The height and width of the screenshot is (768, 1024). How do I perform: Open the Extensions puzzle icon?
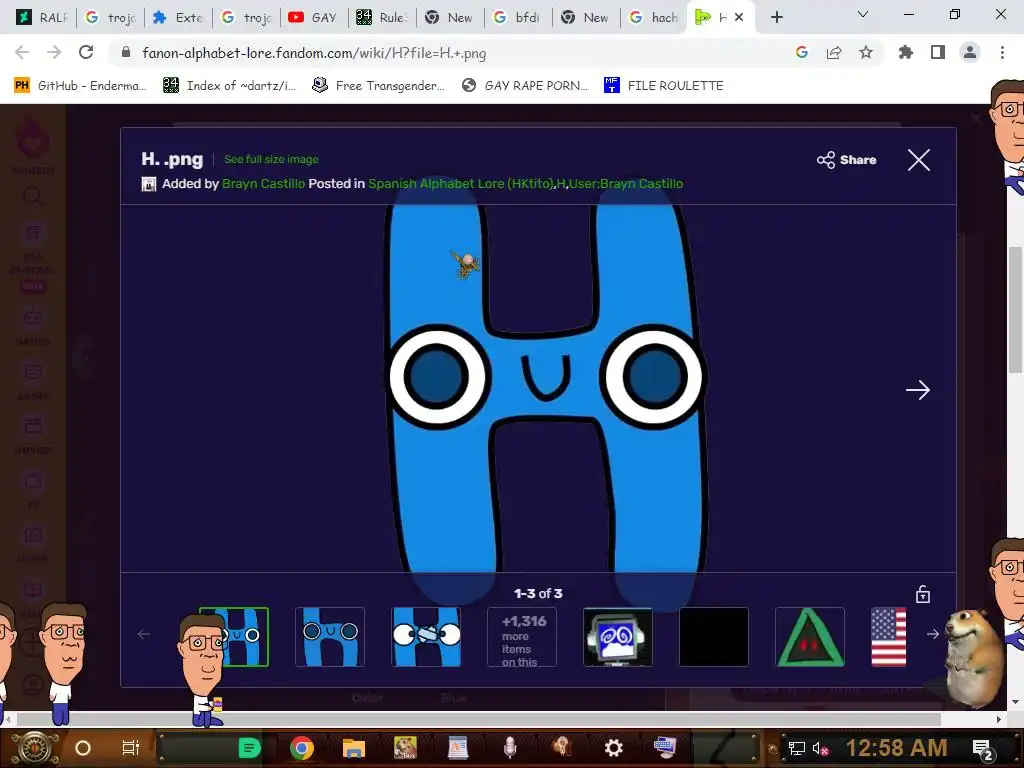(906, 52)
